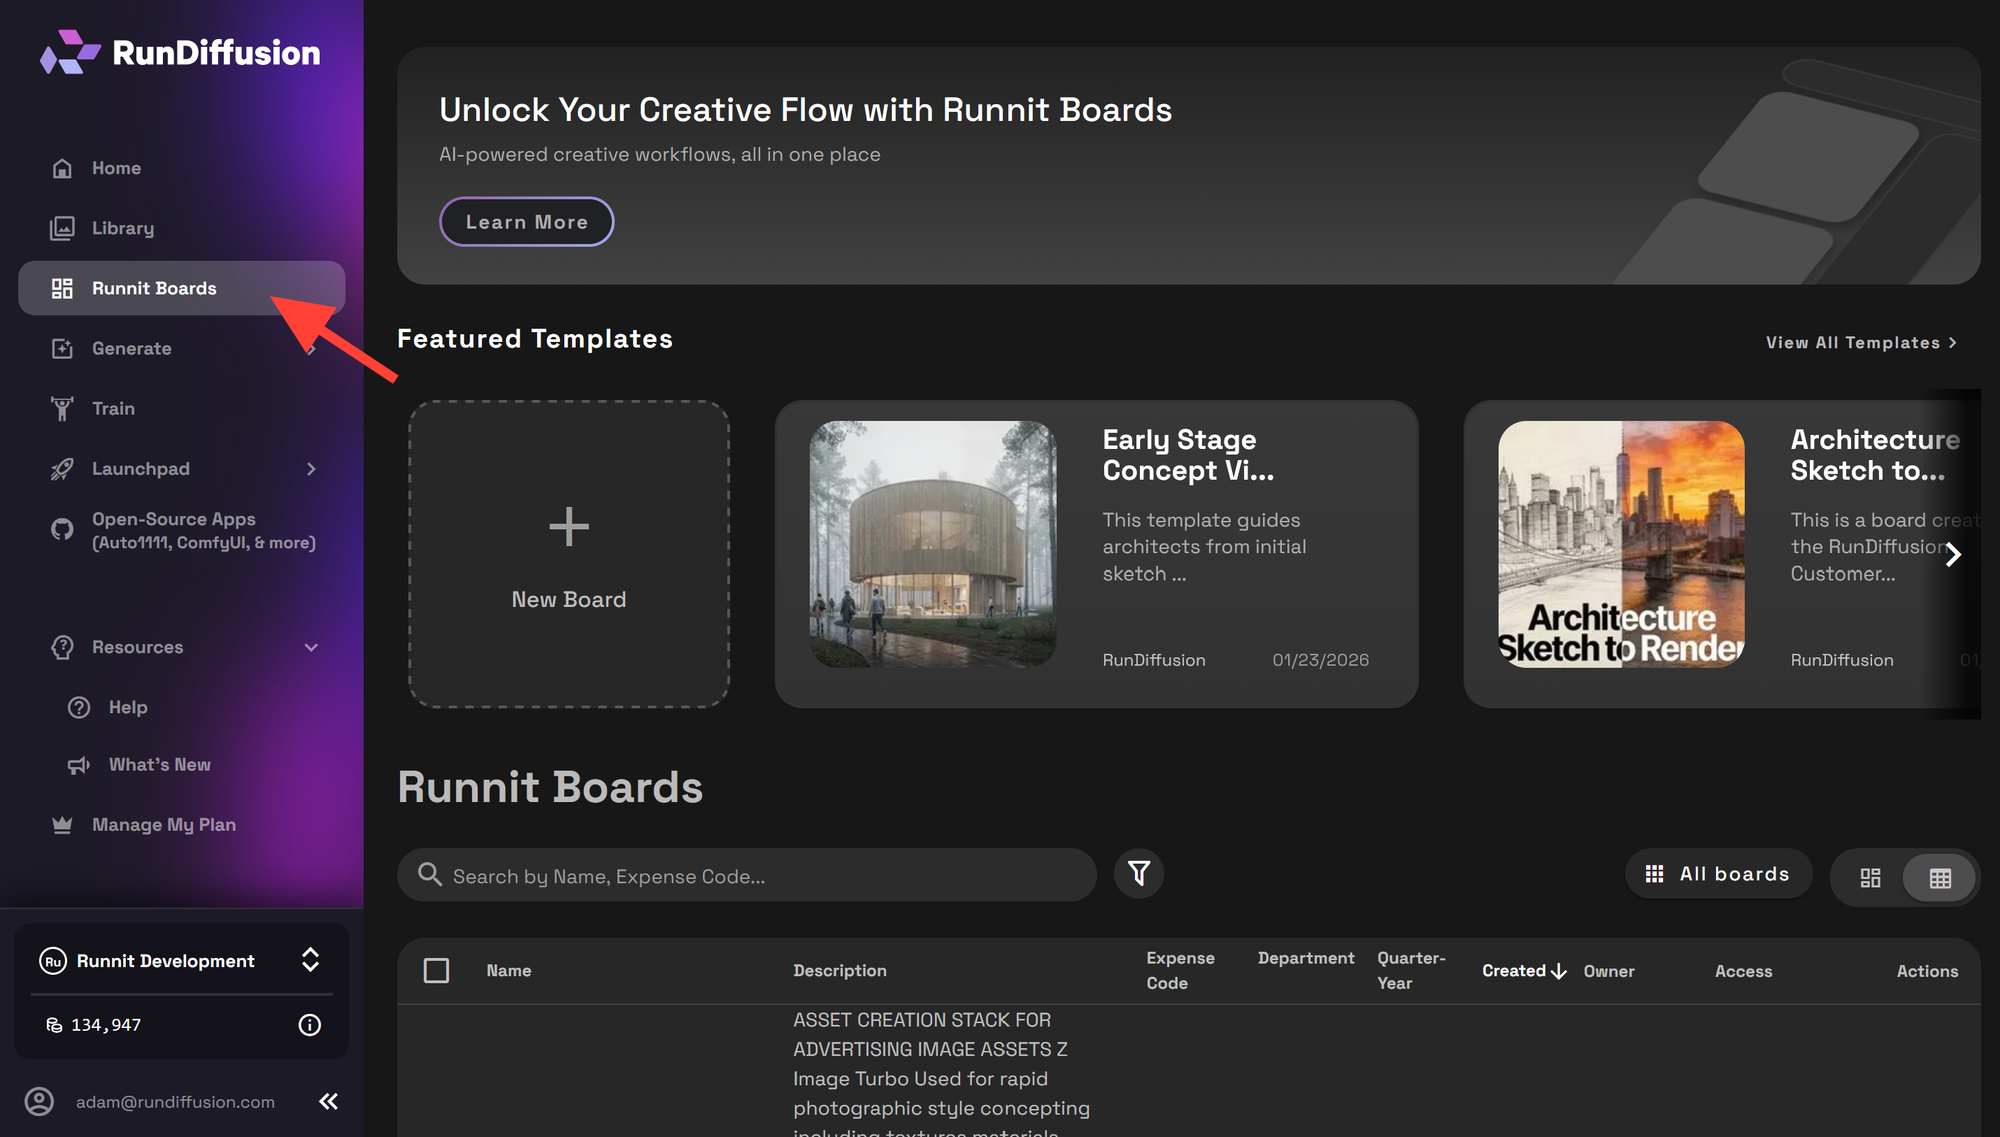
Task: Switch to table view icon
Action: coord(1940,878)
